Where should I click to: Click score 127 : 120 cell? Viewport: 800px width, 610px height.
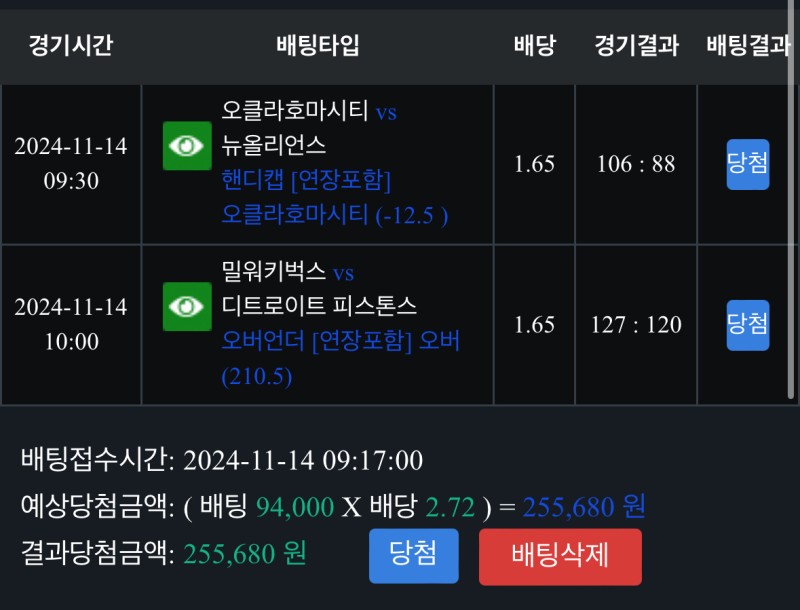click(x=636, y=324)
